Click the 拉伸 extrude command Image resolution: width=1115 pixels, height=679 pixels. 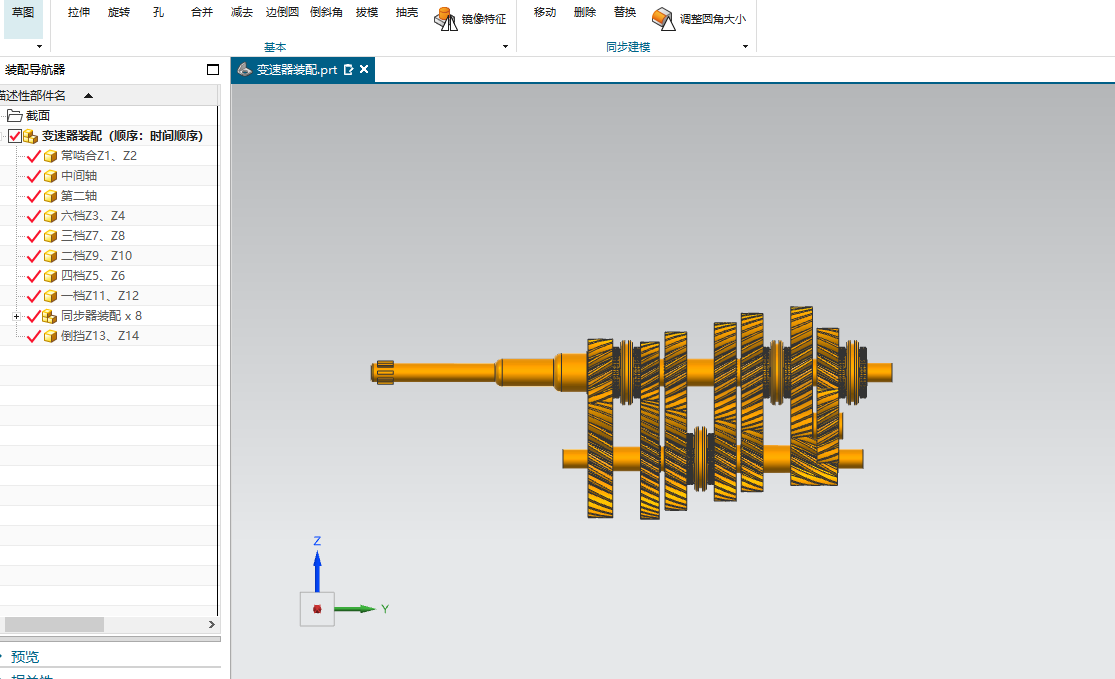tap(79, 12)
